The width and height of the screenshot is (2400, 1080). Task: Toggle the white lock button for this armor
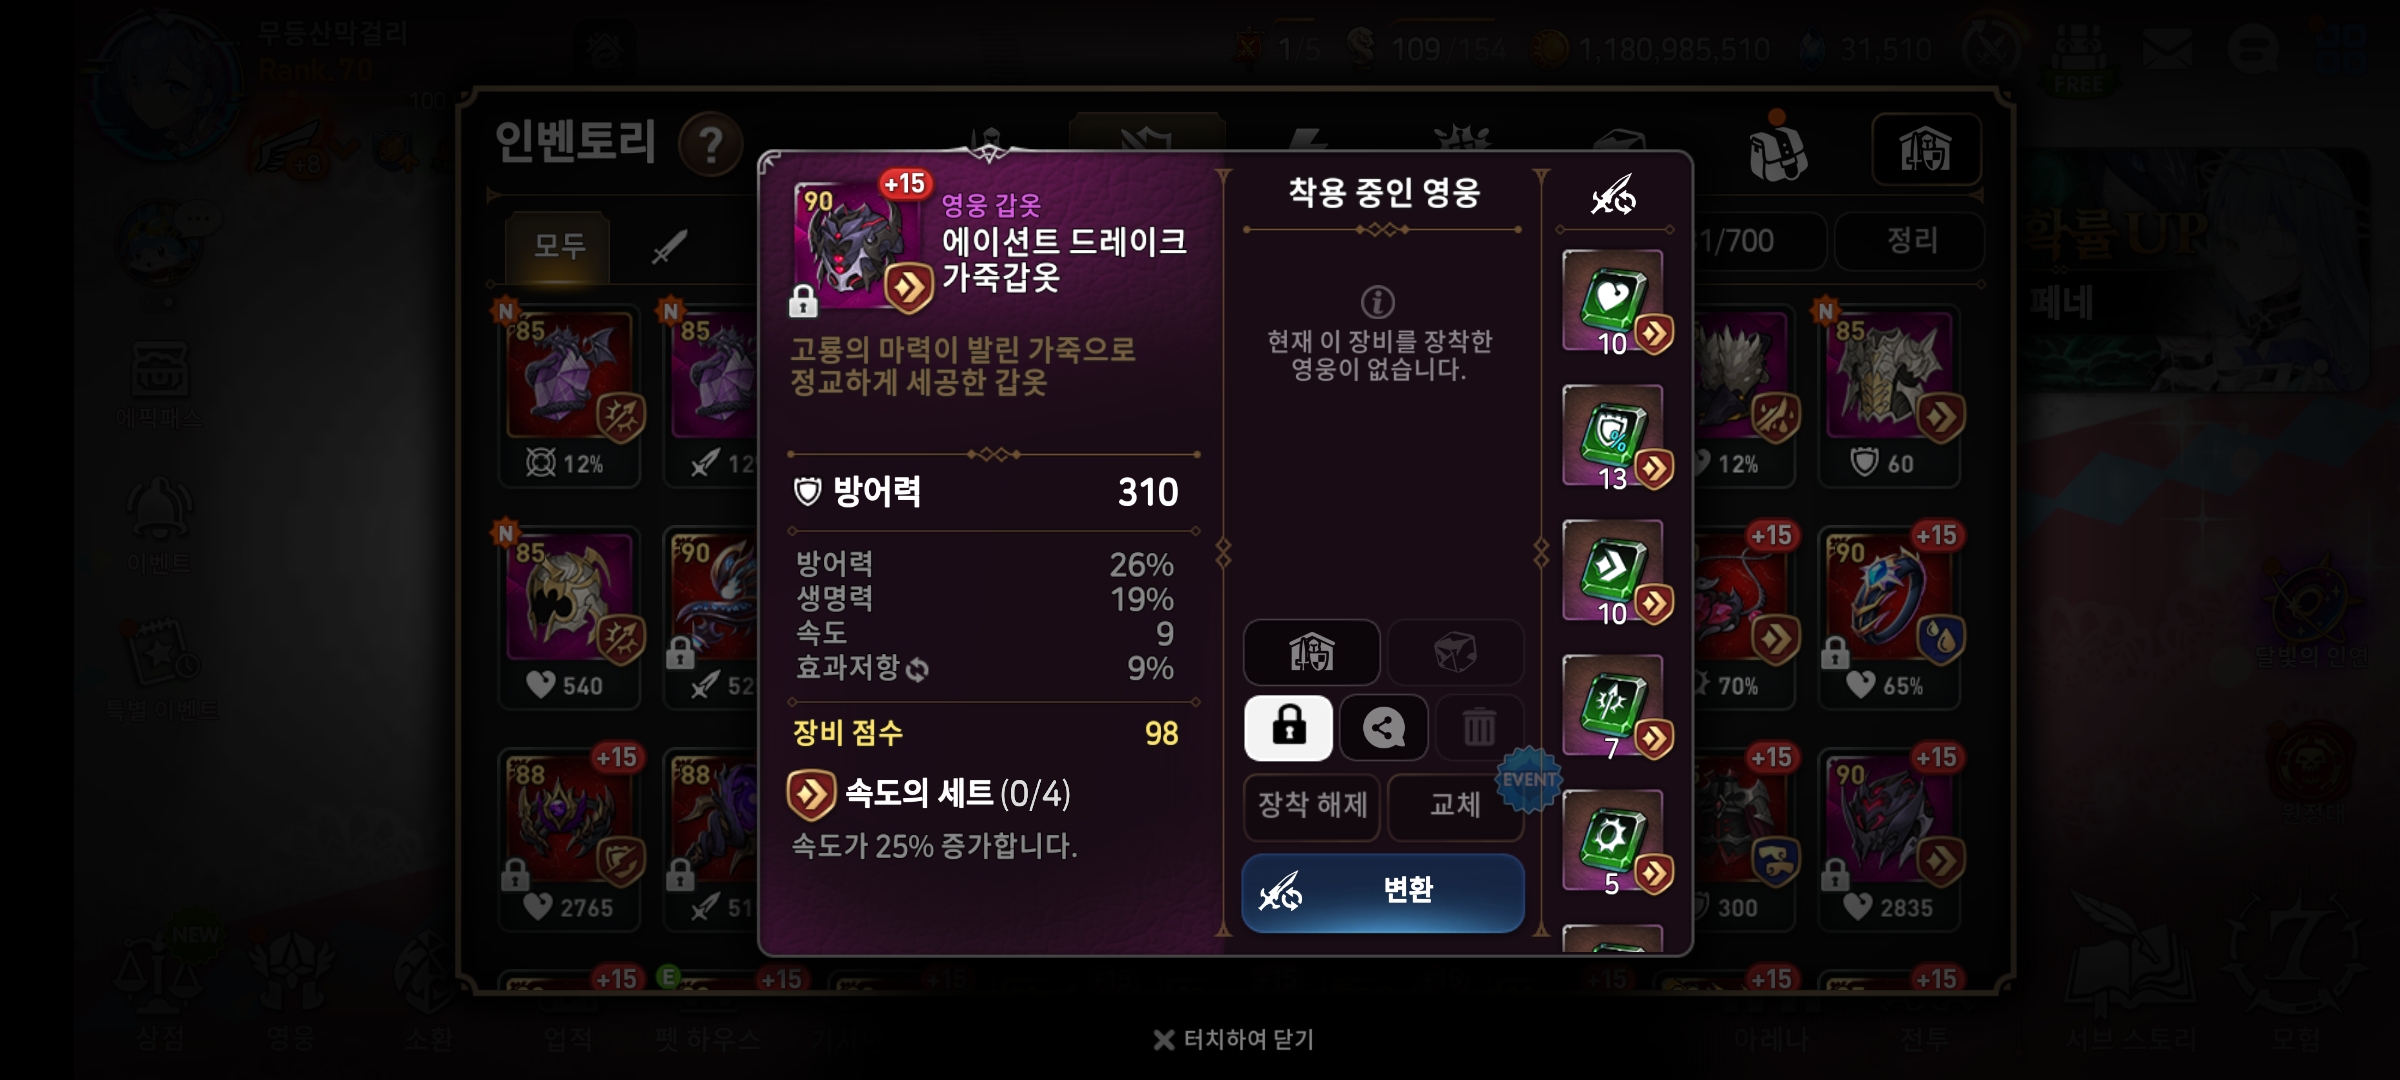pyautogui.click(x=1288, y=728)
